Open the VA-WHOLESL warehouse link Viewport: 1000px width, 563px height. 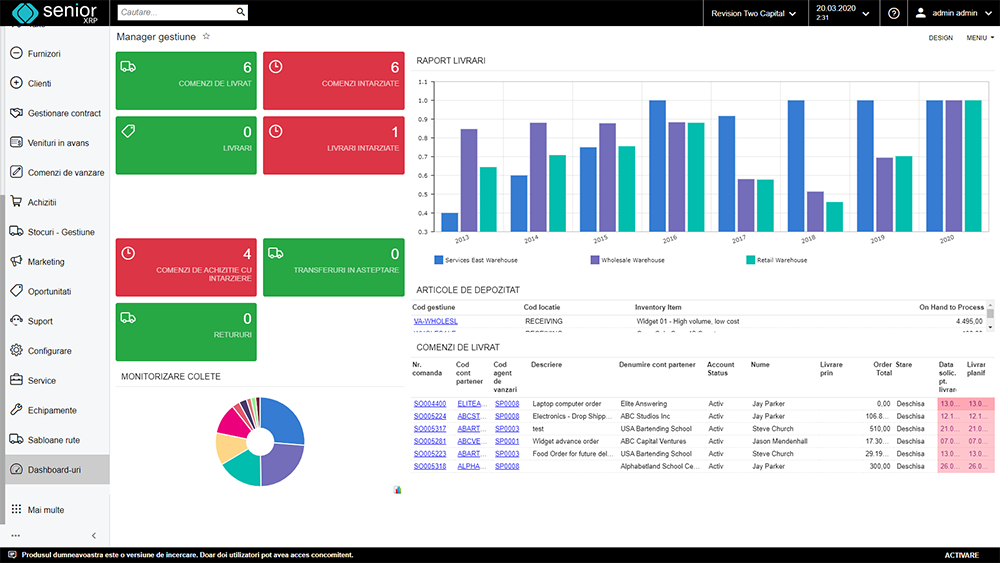tap(436, 321)
